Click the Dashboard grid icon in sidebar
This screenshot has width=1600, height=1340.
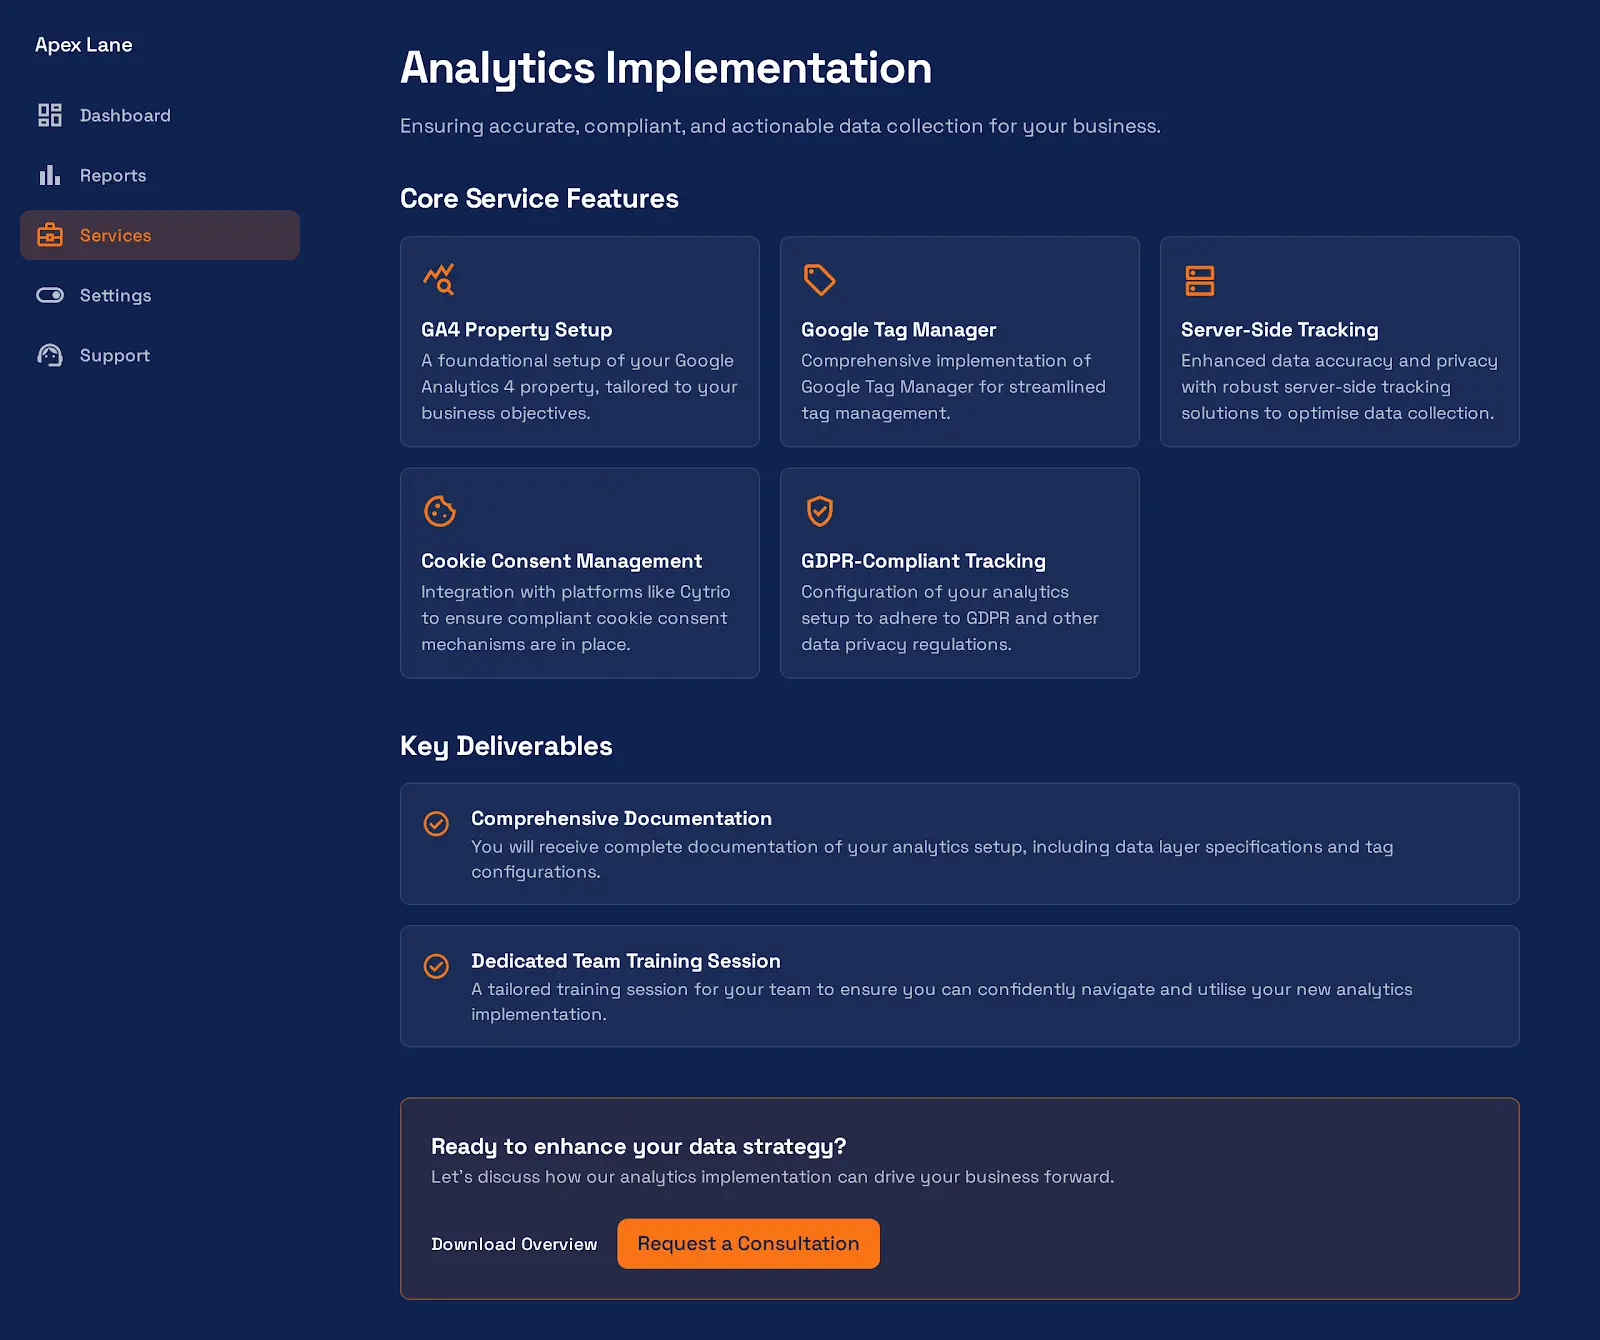point(50,115)
